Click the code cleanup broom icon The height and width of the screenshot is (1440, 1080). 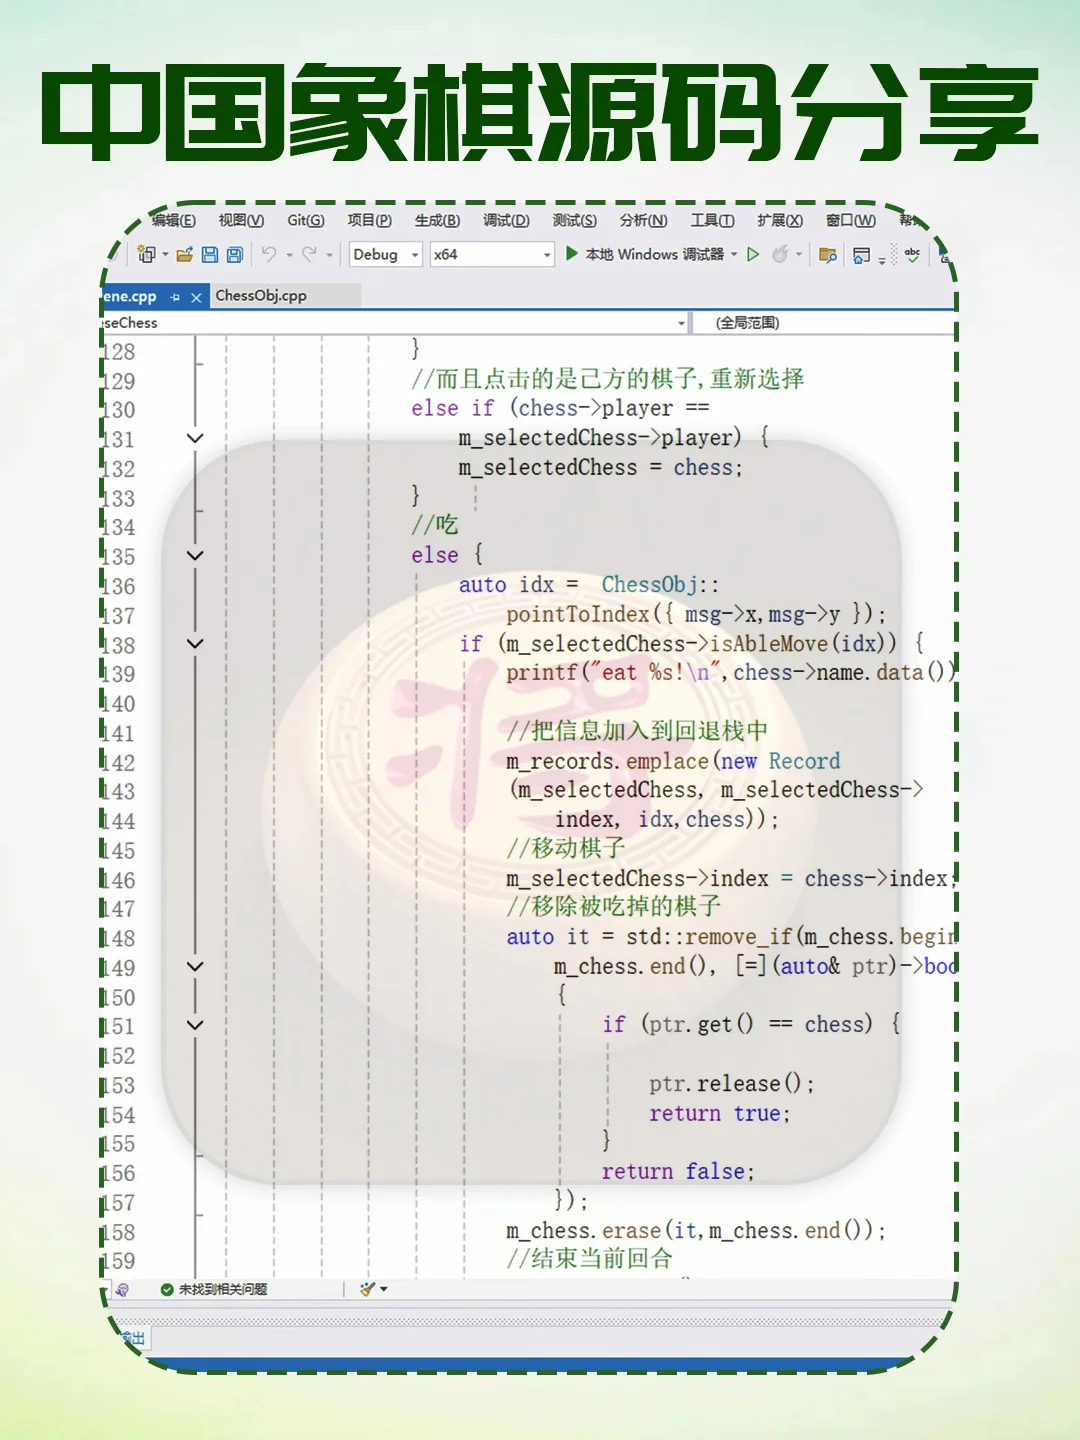point(367,1289)
